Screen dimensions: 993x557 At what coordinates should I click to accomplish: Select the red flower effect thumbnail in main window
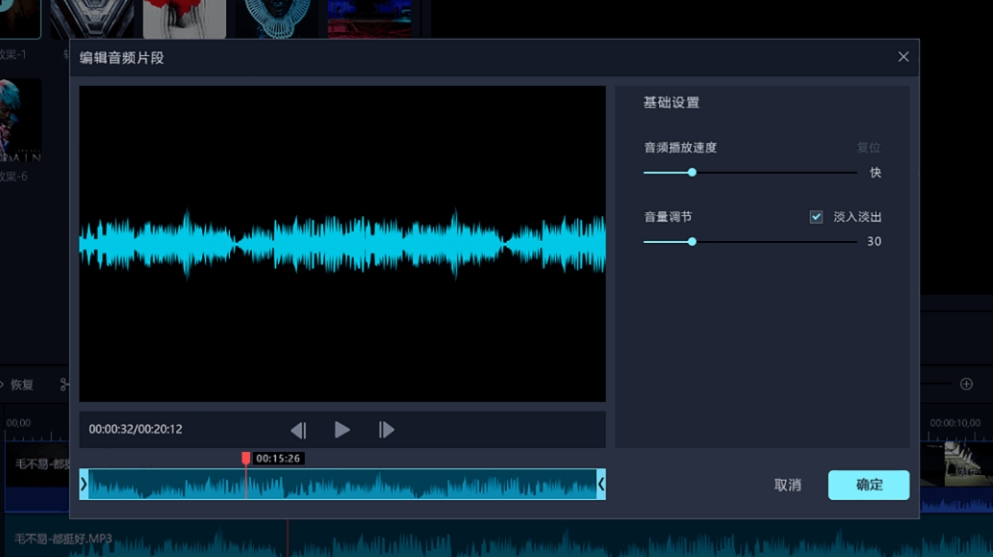(x=184, y=19)
